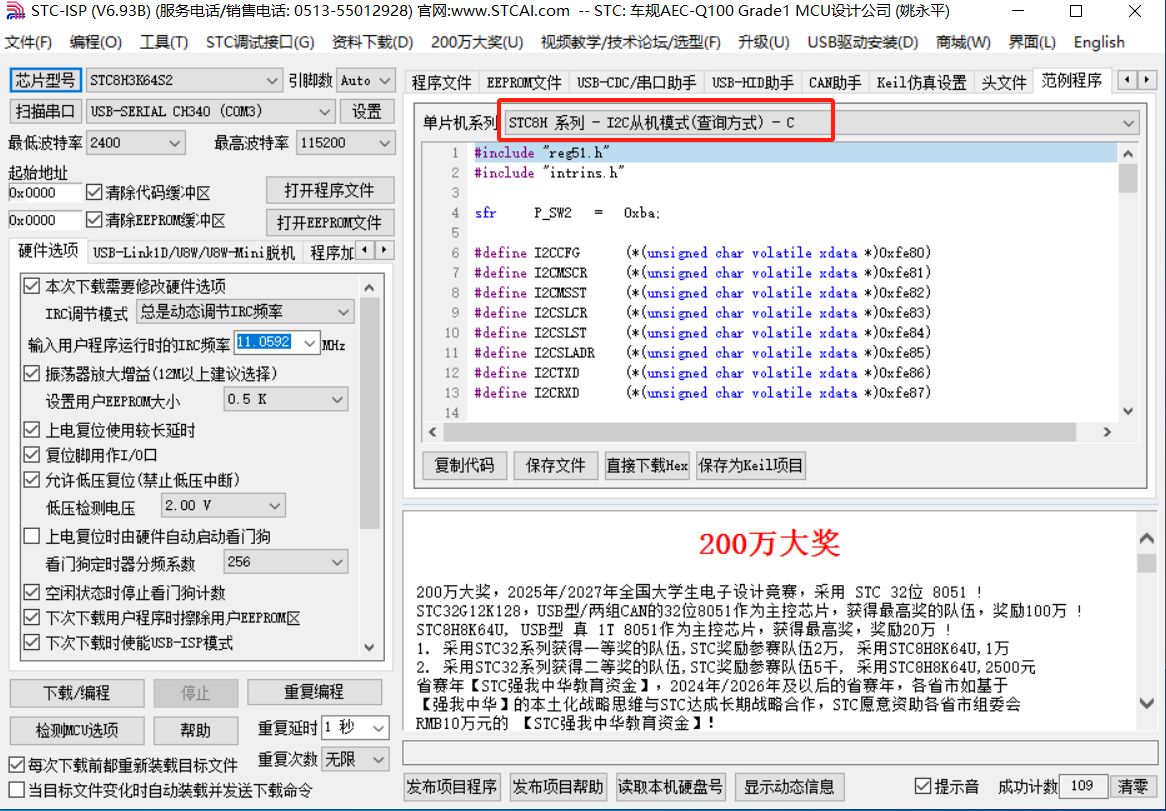Viewport: 1166px width, 811px height.
Task: Click code editor scroll up arrow
Action: click(1128, 154)
